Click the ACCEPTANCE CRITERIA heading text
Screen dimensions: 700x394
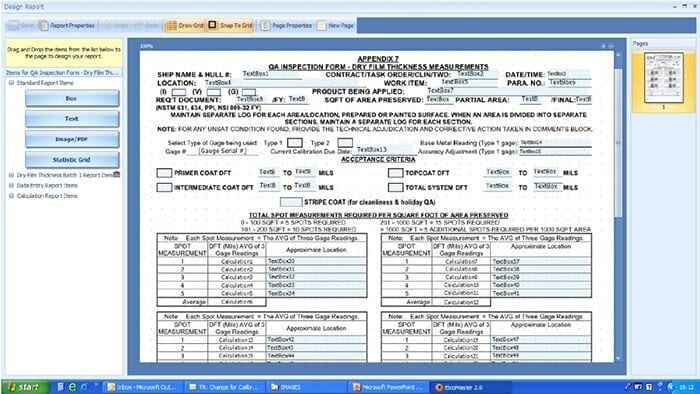point(378,159)
